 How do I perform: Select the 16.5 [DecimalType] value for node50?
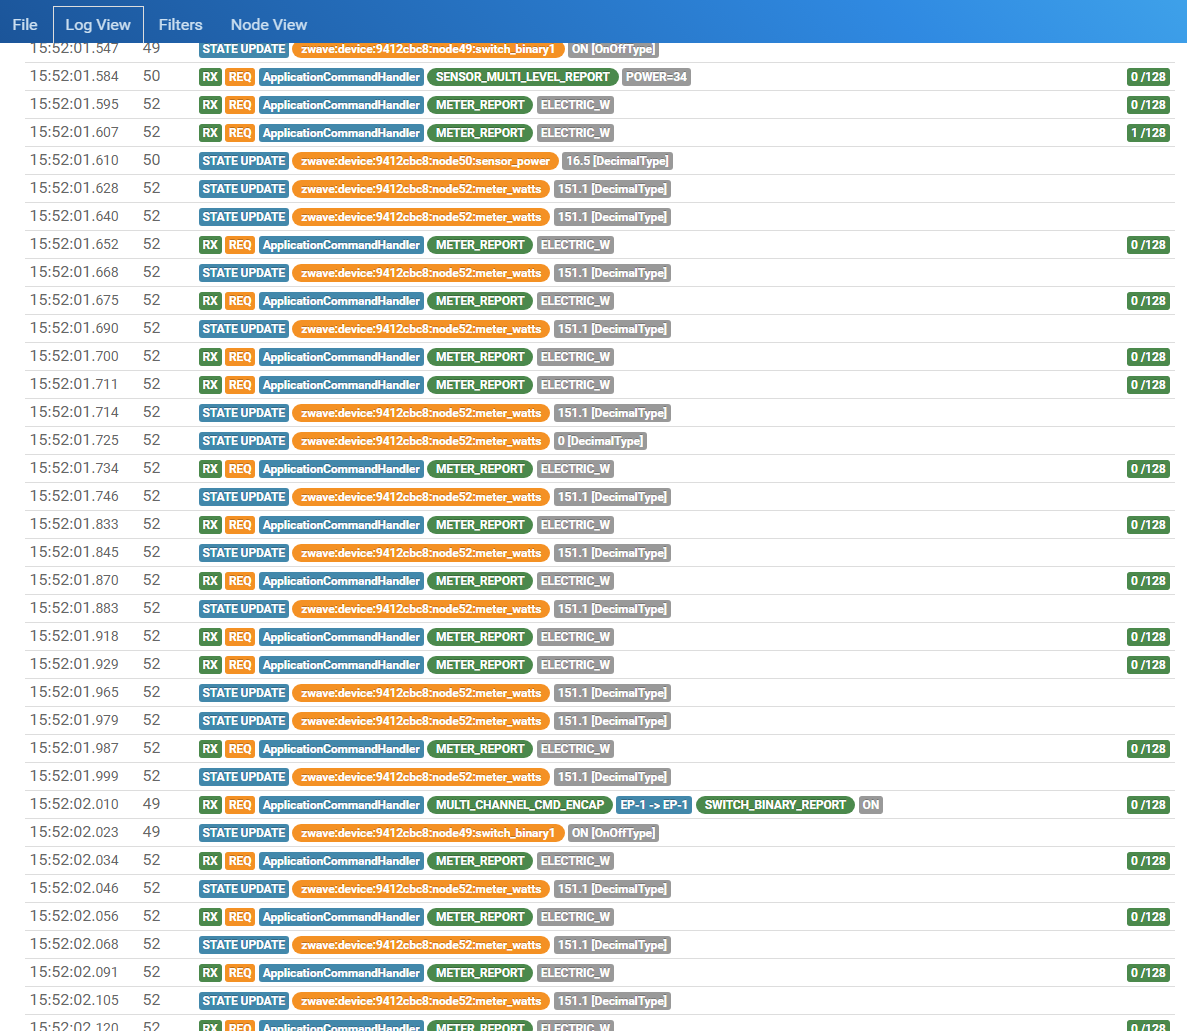tap(618, 160)
